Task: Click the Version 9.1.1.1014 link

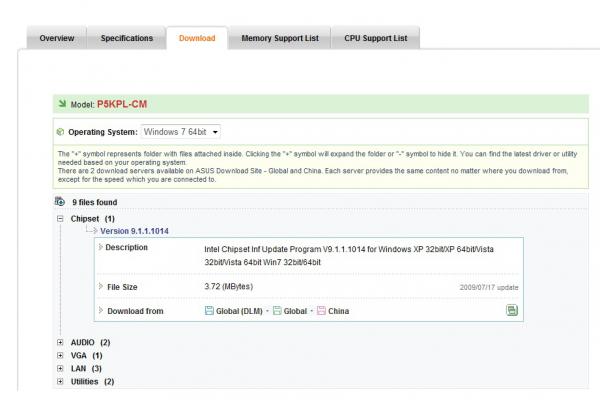Action: point(134,231)
